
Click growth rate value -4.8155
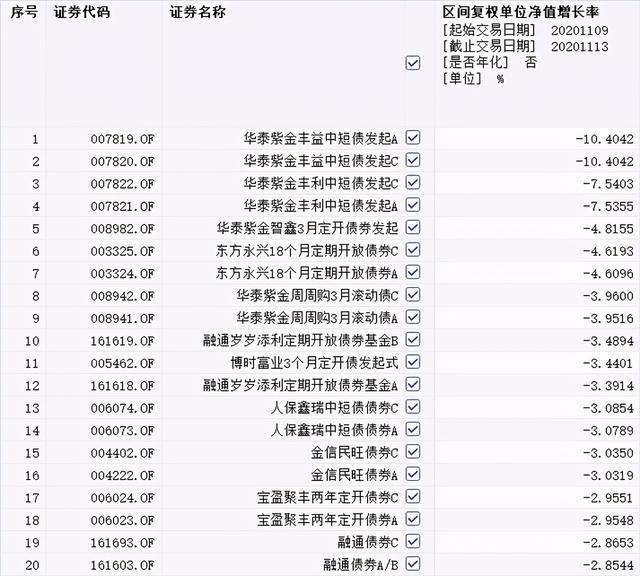(x=608, y=229)
